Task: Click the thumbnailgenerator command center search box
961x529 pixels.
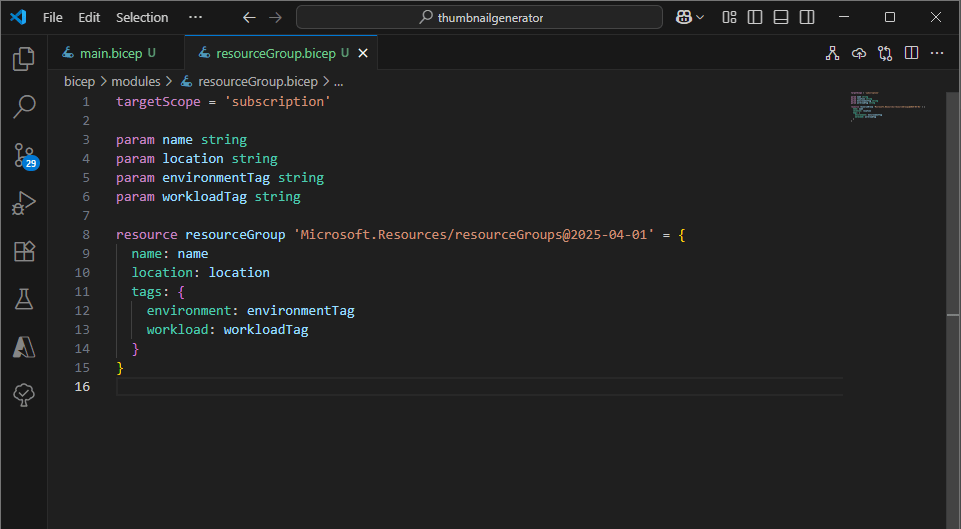Action: 479,17
